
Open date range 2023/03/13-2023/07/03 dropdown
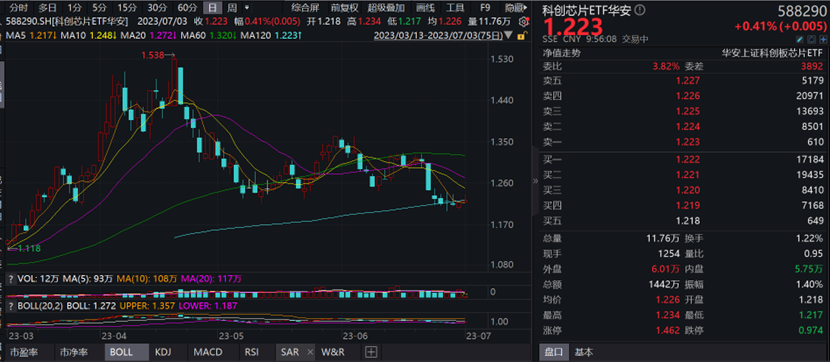[x=444, y=35]
